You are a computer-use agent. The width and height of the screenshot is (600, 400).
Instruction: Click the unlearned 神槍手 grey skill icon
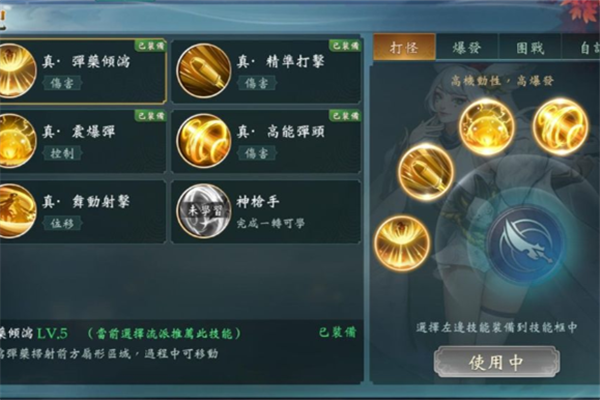coord(204,211)
